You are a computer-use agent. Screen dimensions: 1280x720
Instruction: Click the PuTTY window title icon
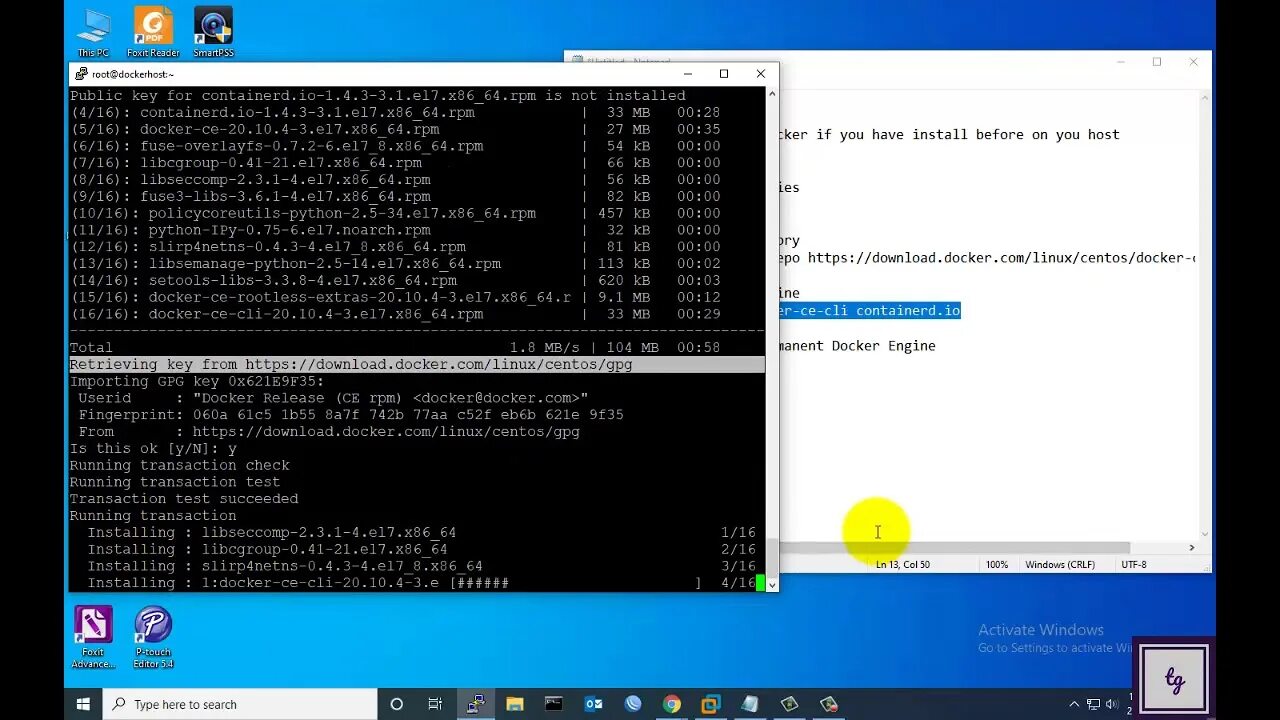tap(81, 74)
